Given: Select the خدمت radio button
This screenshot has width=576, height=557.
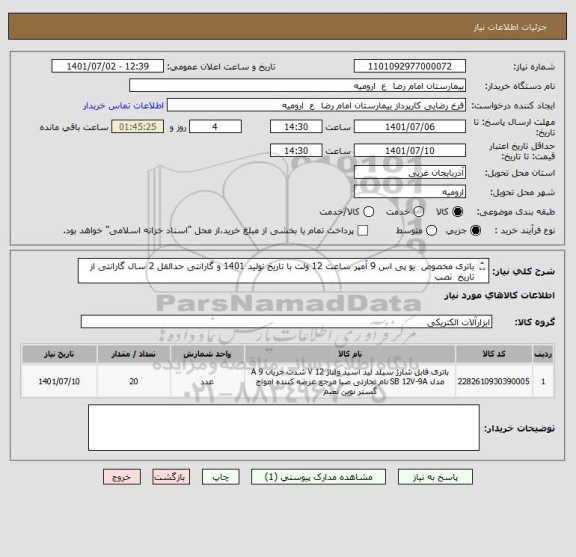Looking at the screenshot, I should point(418,212).
